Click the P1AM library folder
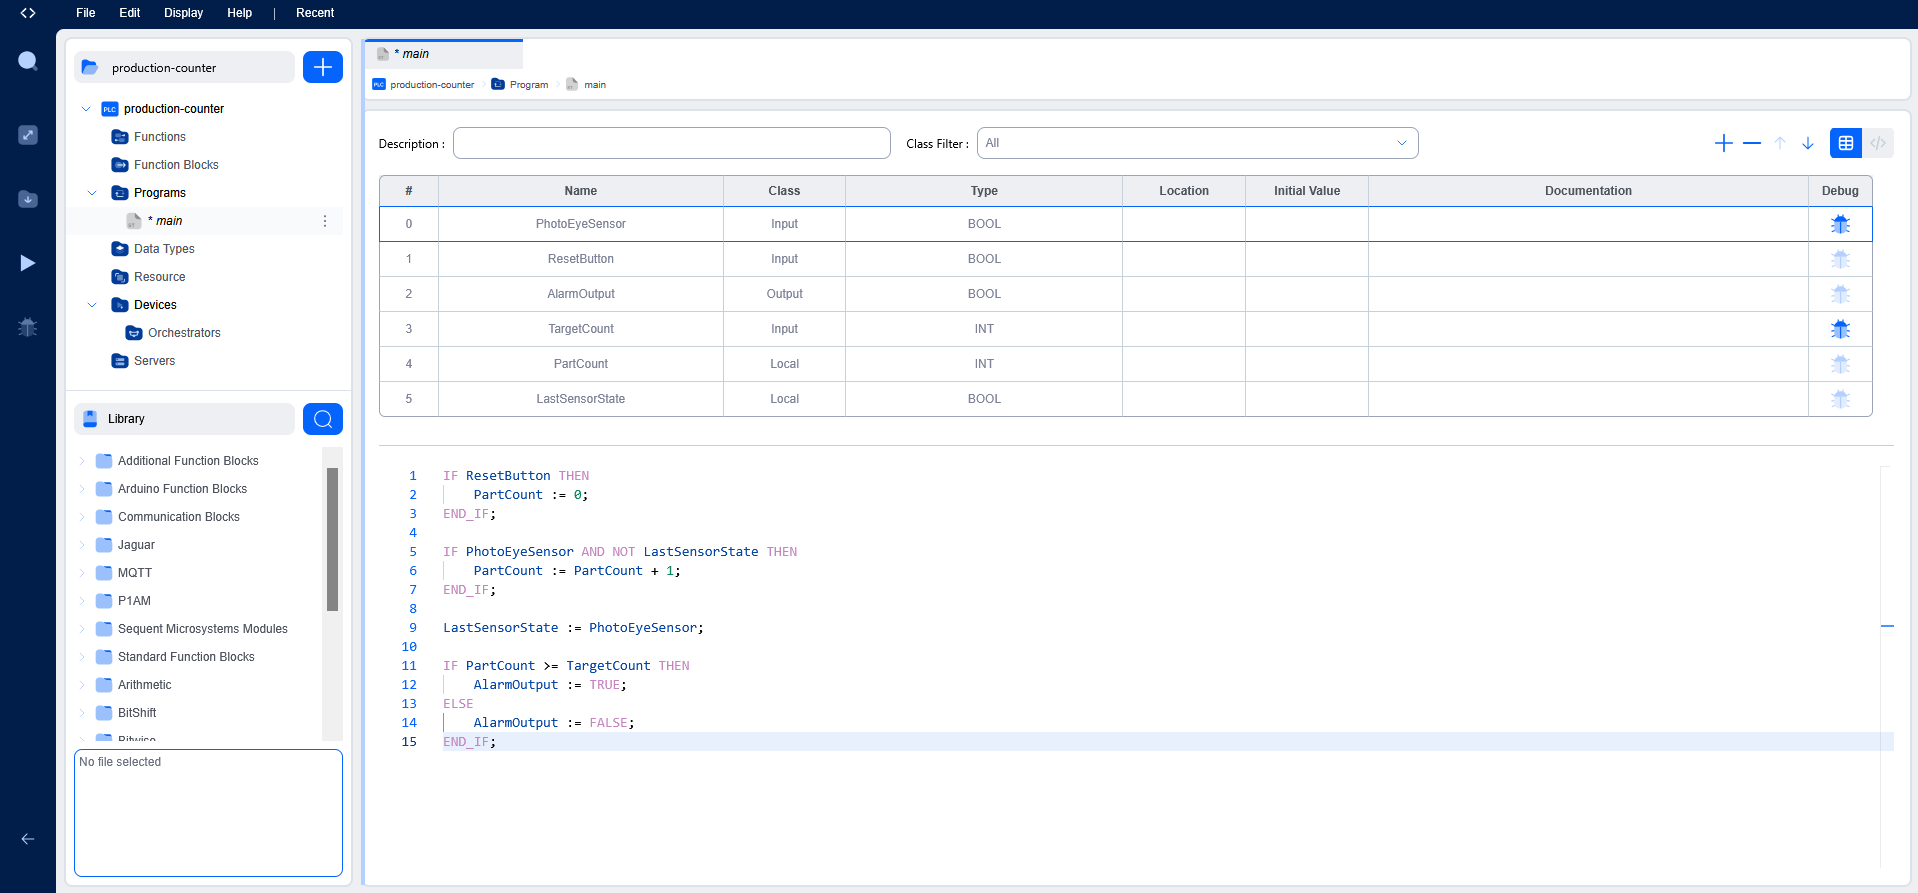 pos(134,601)
